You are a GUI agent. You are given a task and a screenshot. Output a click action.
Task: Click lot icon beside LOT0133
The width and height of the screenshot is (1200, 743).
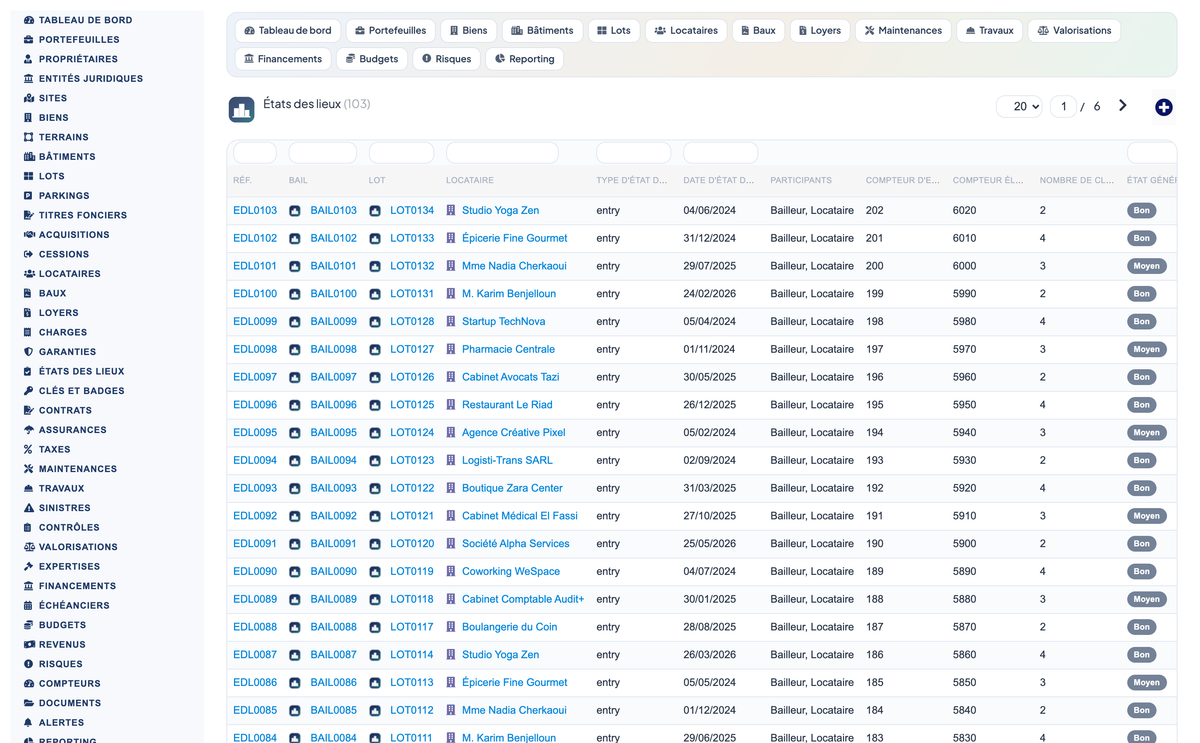(x=375, y=239)
